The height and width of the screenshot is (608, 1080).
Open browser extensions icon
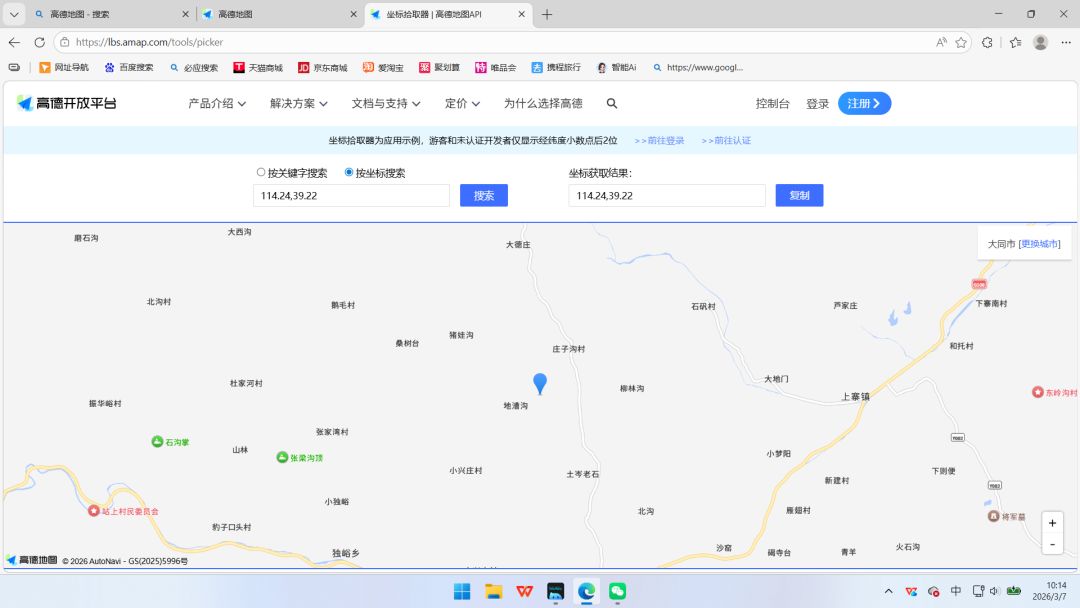[987, 42]
